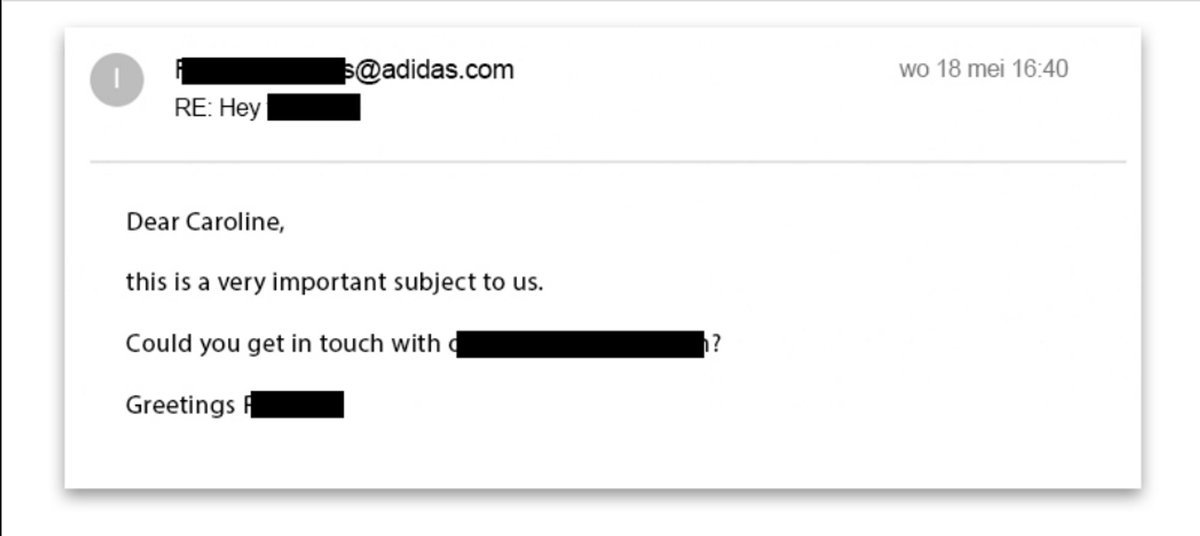Click empty white space below the signature
1200x536 pixels.
point(600,455)
